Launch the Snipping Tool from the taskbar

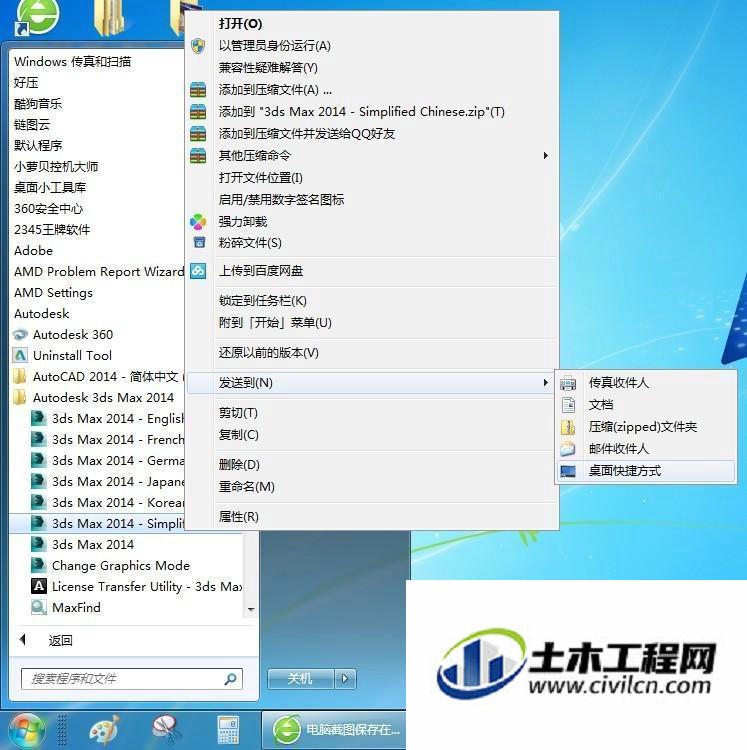pyautogui.click(x=166, y=730)
